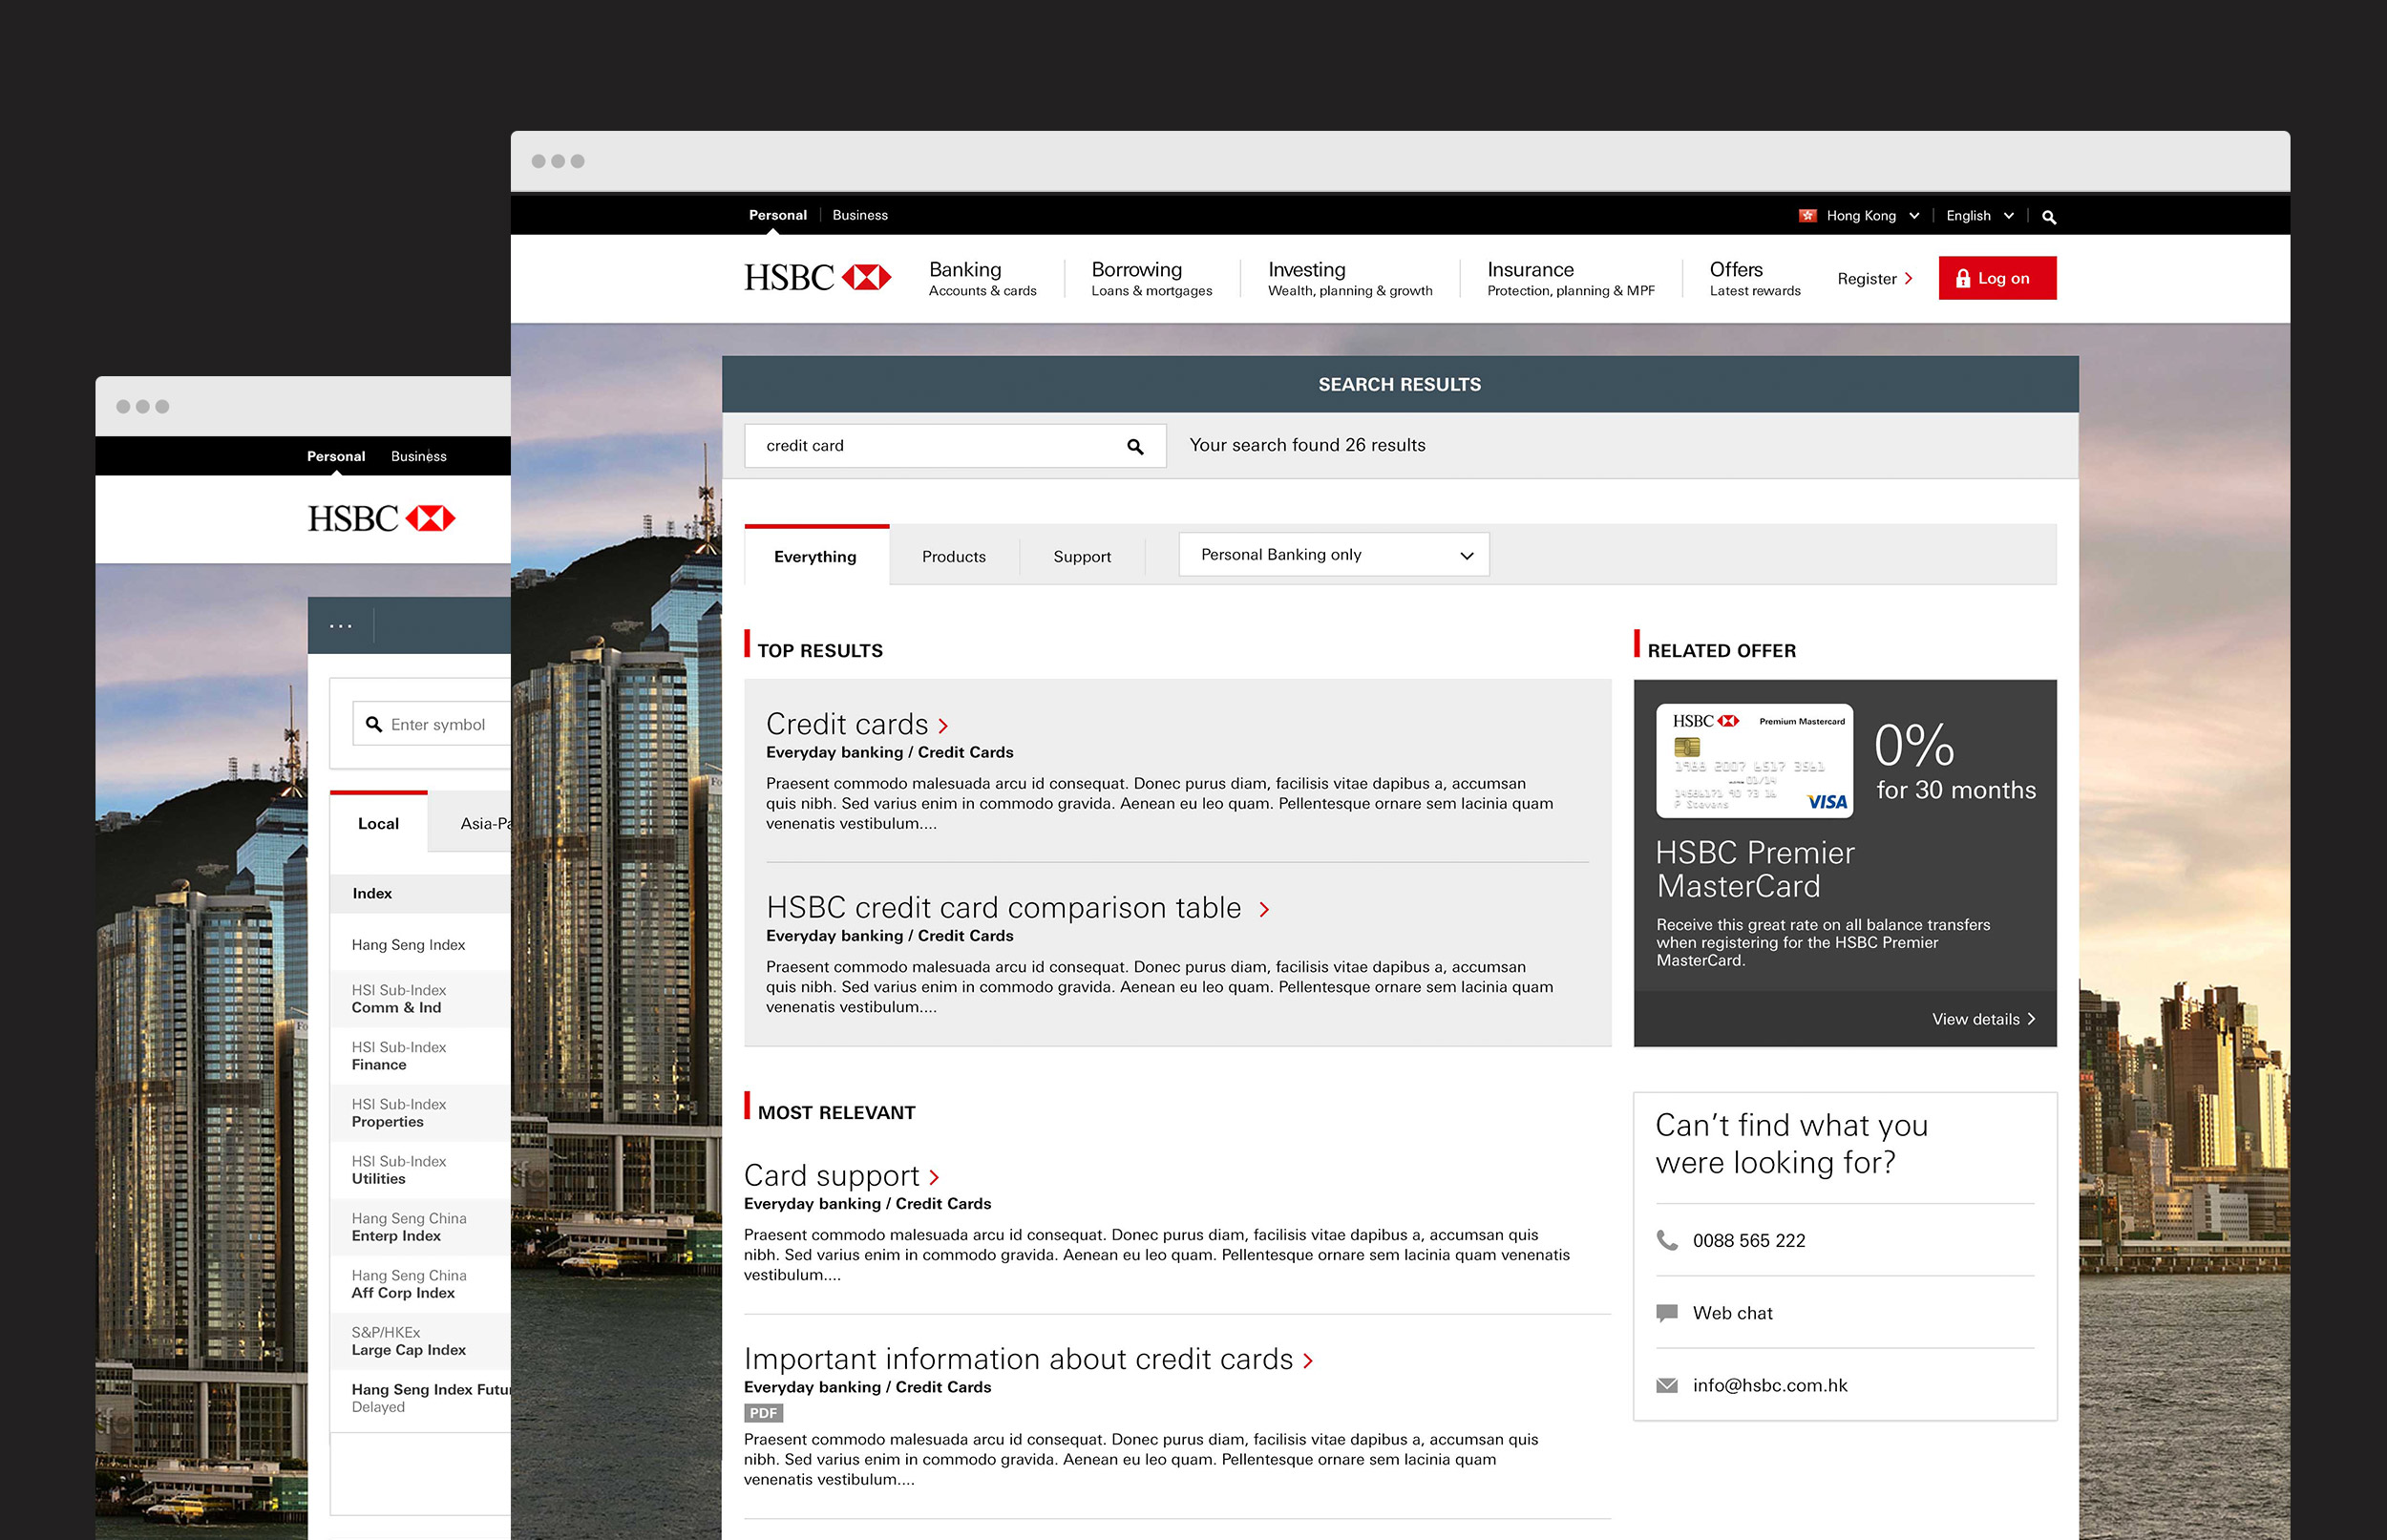2387x1540 pixels.
Task: Open the English language dropdown
Action: tap(1979, 216)
